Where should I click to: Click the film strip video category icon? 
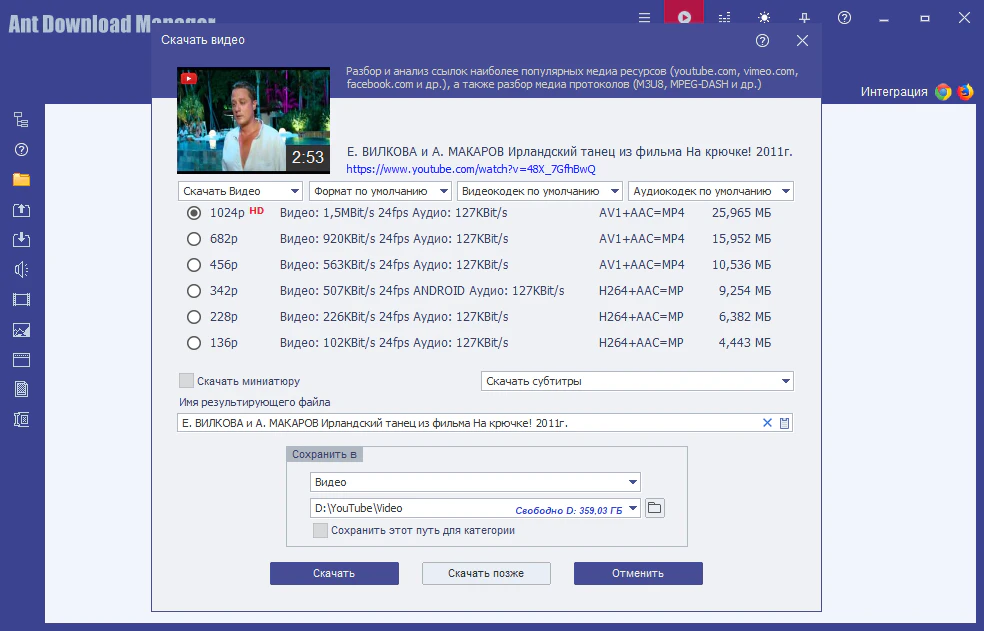(21, 299)
